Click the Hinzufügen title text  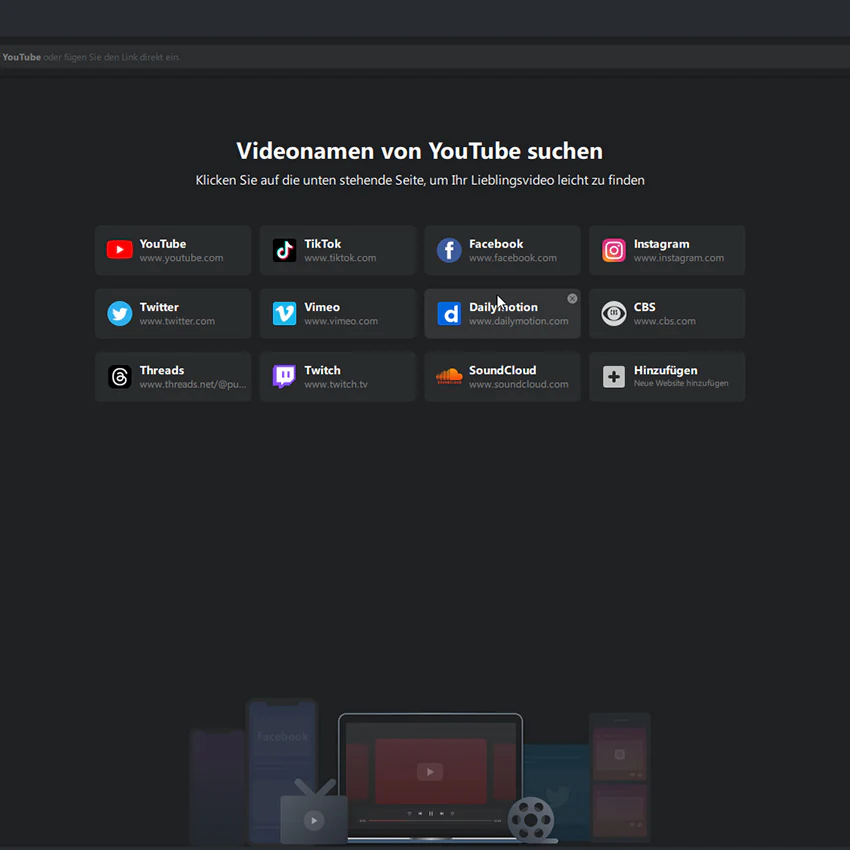tap(665, 370)
